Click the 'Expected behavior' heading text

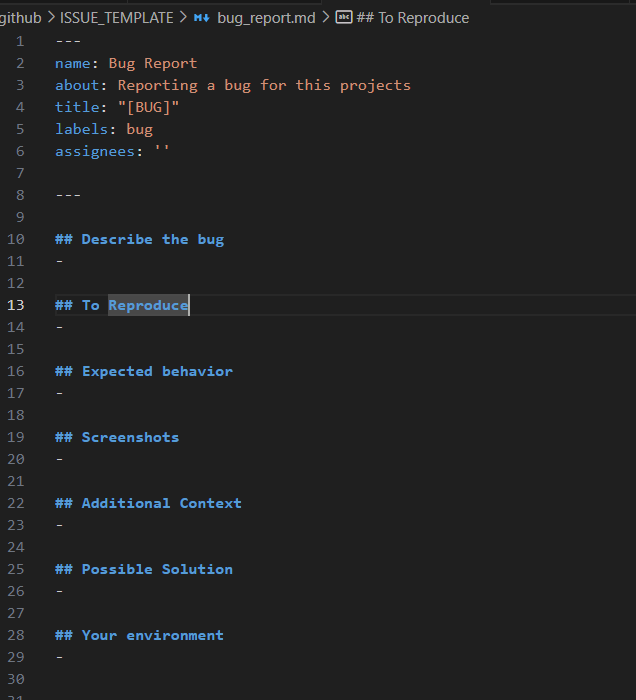click(x=157, y=371)
